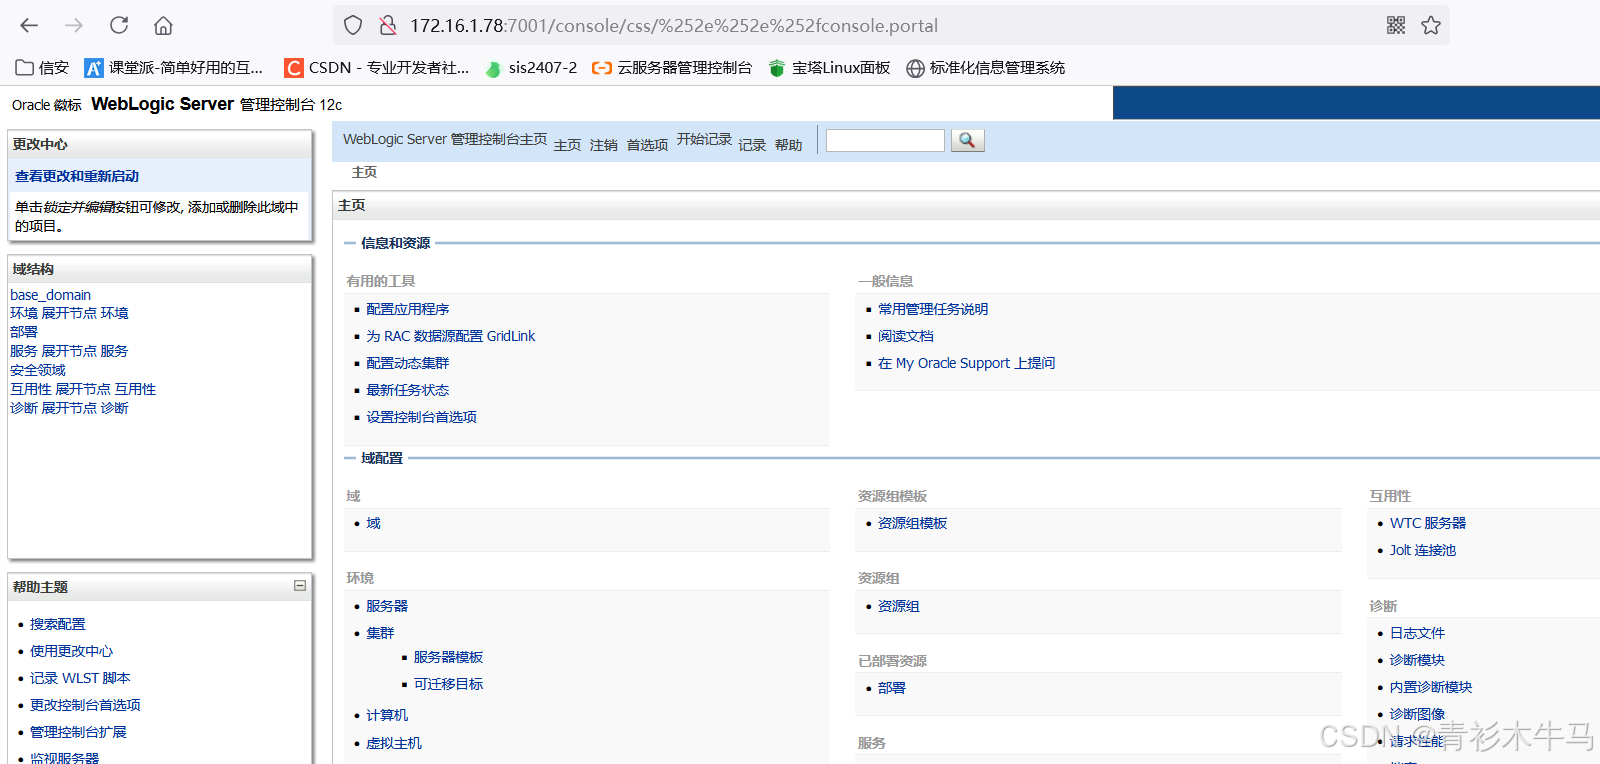Select base_domain in domain tree

point(50,295)
